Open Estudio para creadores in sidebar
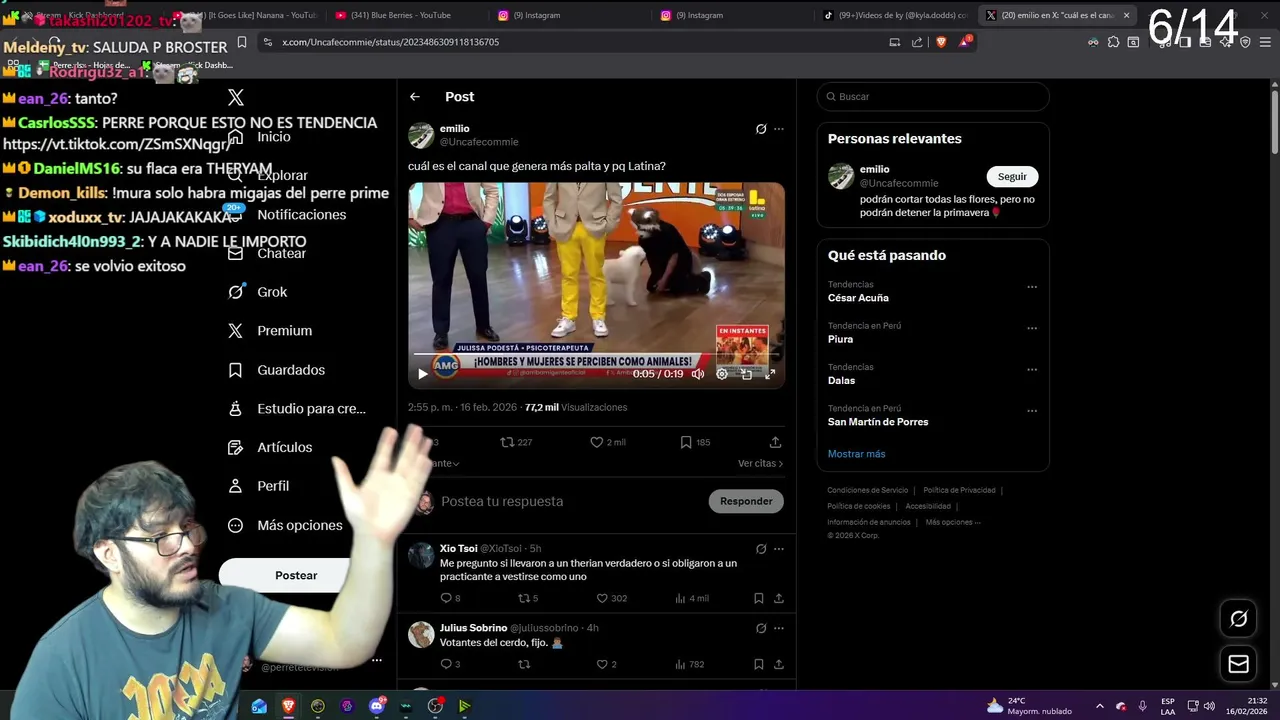Image resolution: width=1280 pixels, height=720 pixels. tap(296, 409)
